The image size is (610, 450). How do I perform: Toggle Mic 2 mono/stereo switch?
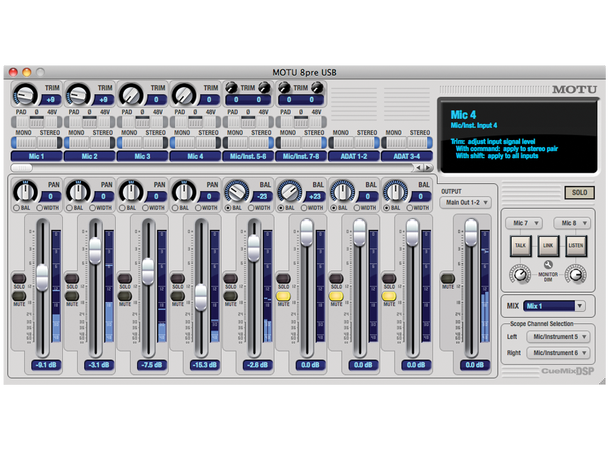(x=89, y=143)
